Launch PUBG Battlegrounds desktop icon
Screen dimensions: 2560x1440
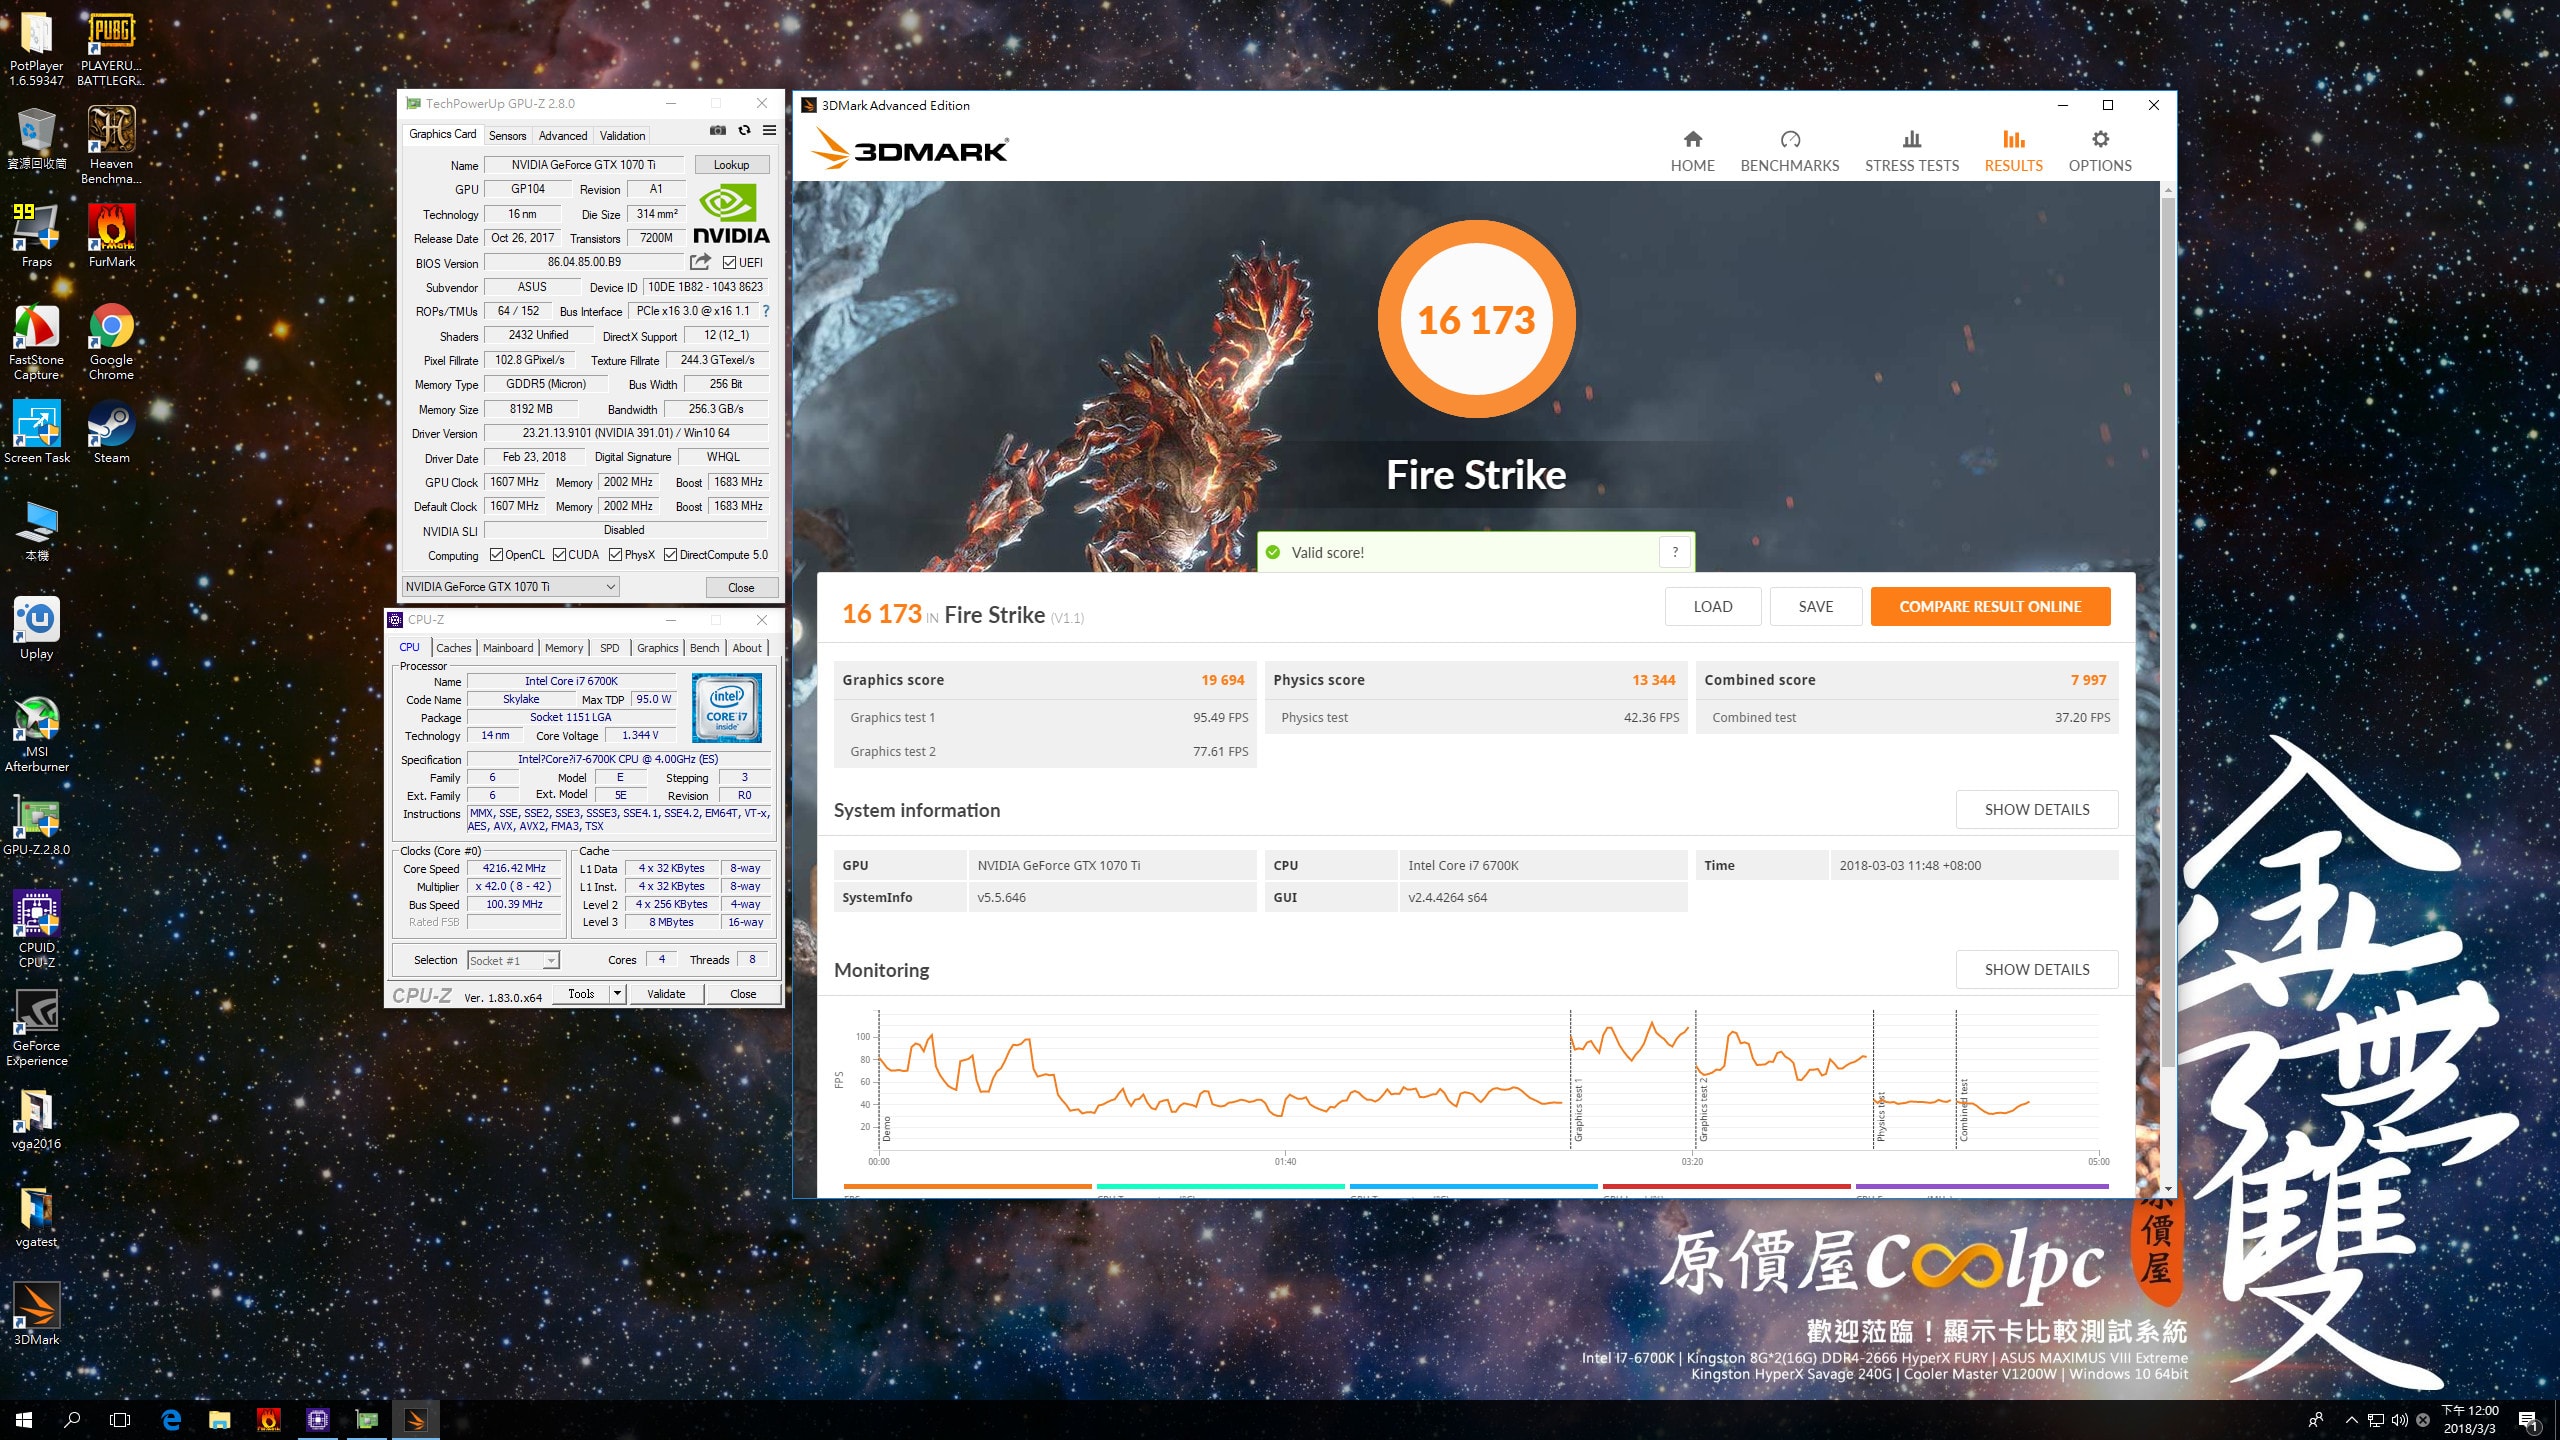click(x=111, y=48)
